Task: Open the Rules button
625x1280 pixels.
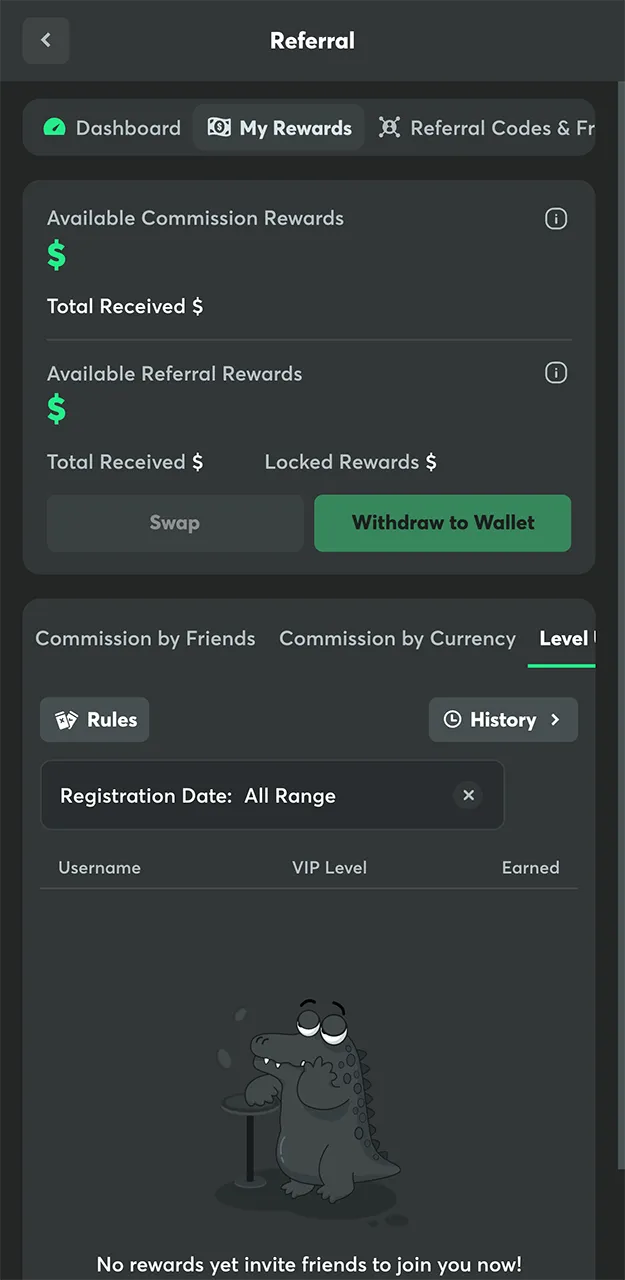Action: (x=95, y=720)
